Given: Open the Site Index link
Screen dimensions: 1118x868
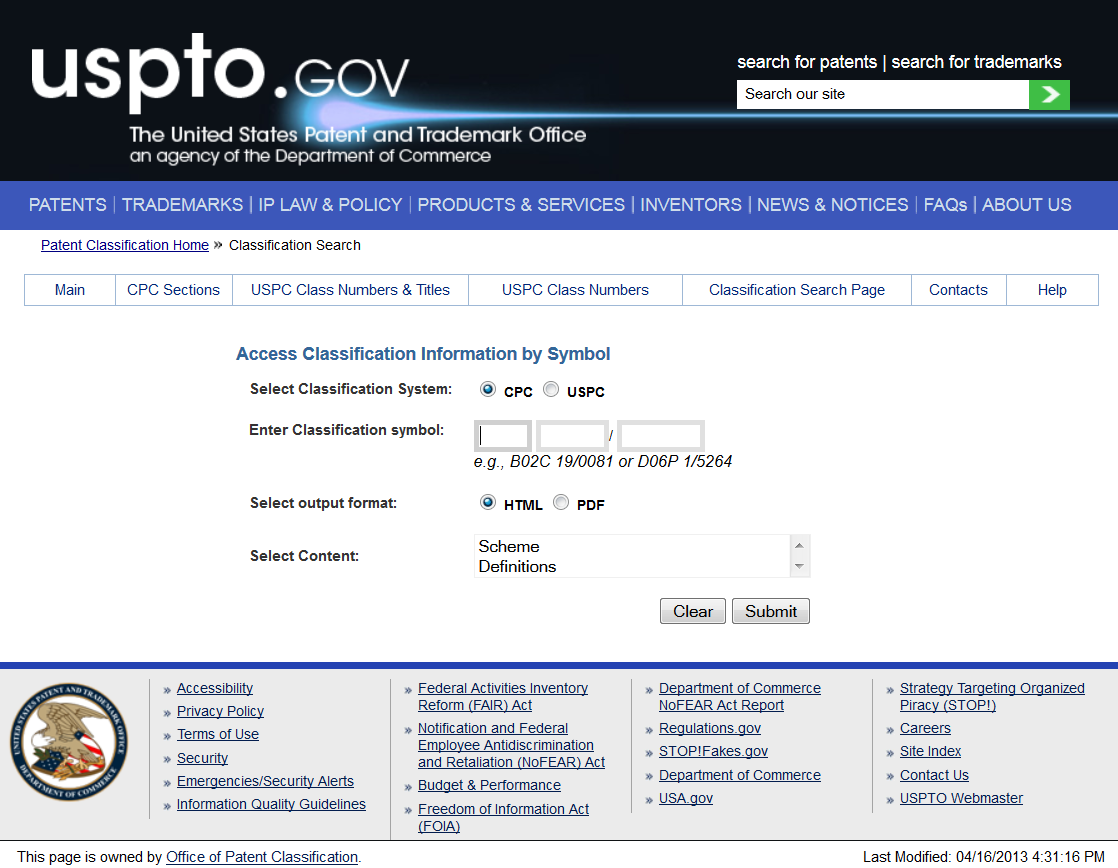Looking at the screenshot, I should (930, 751).
